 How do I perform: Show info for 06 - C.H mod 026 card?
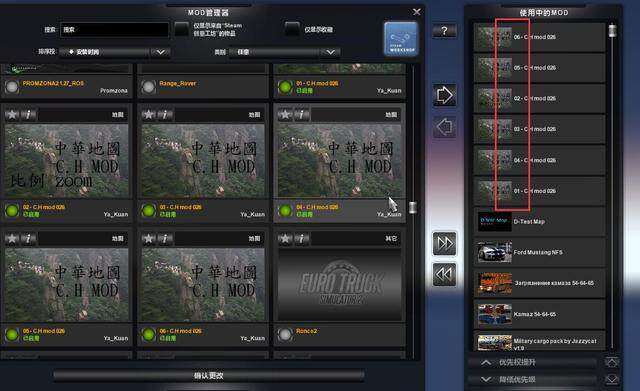click(165, 238)
